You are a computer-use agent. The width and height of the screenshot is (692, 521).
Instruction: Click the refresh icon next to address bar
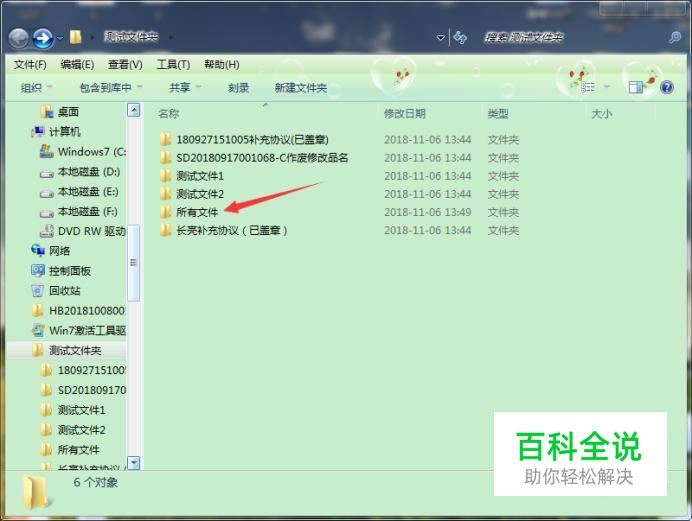click(x=460, y=37)
